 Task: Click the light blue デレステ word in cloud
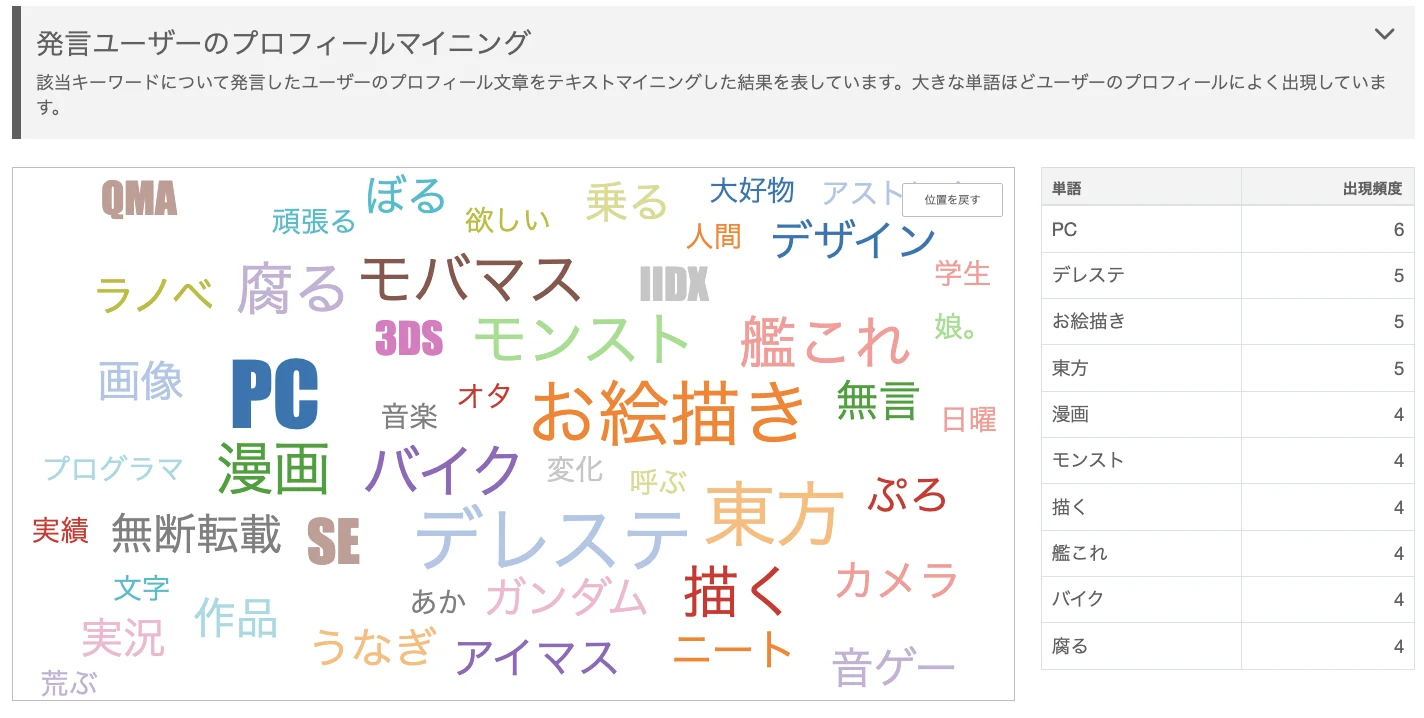point(552,538)
